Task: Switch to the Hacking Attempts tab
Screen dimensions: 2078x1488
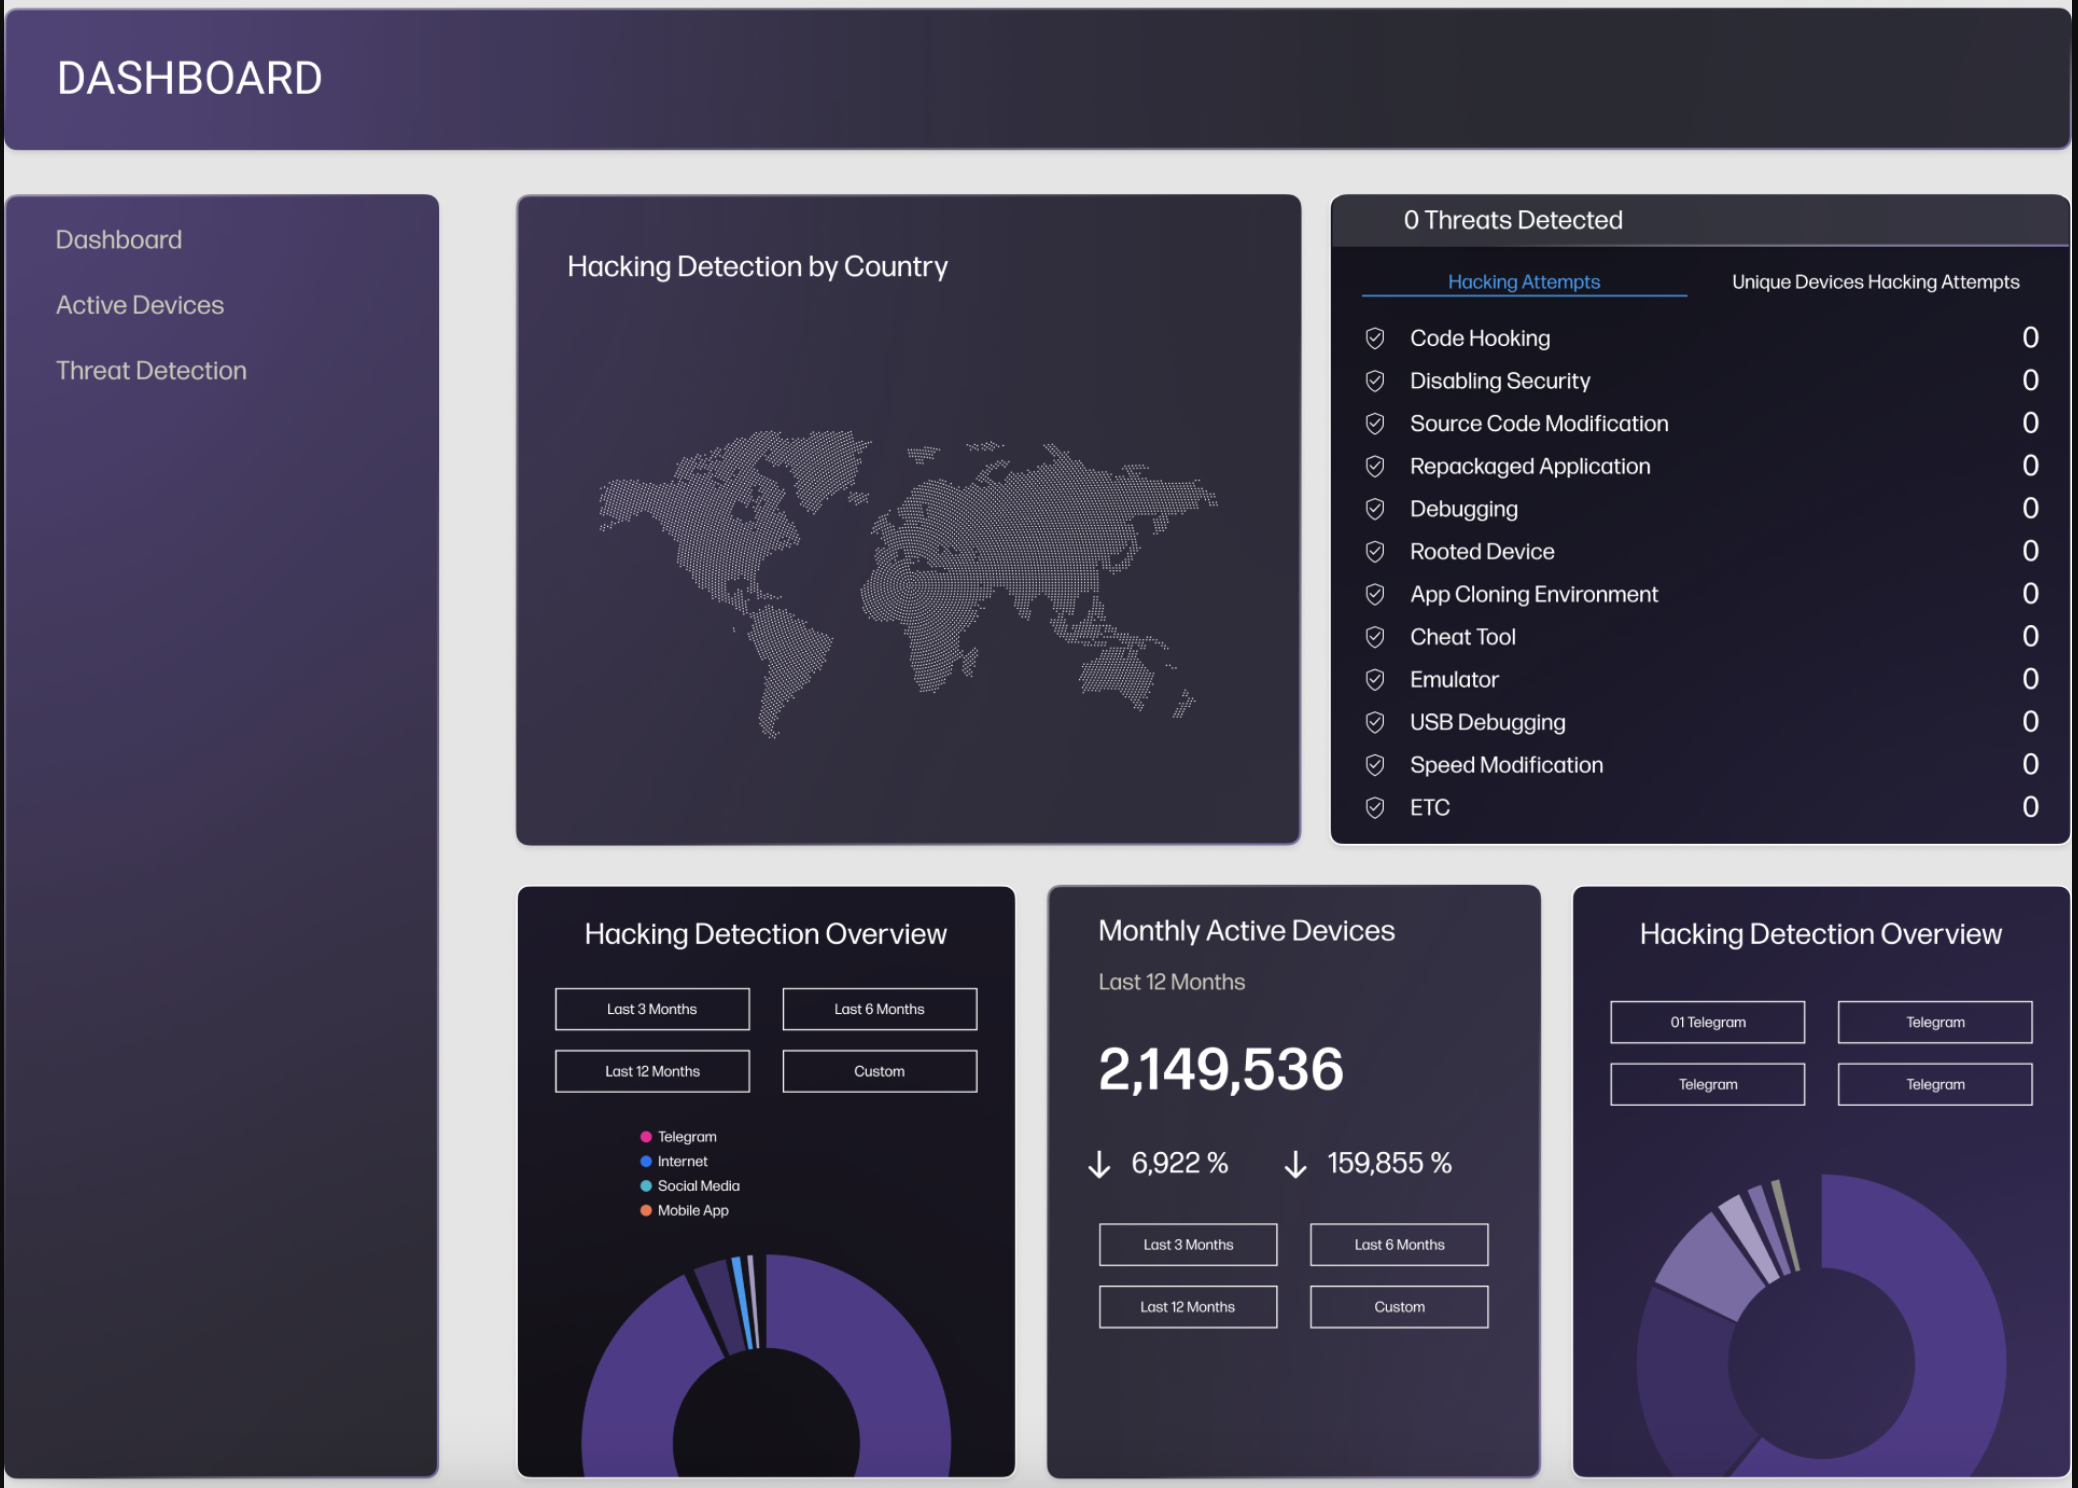Action: tap(1524, 282)
